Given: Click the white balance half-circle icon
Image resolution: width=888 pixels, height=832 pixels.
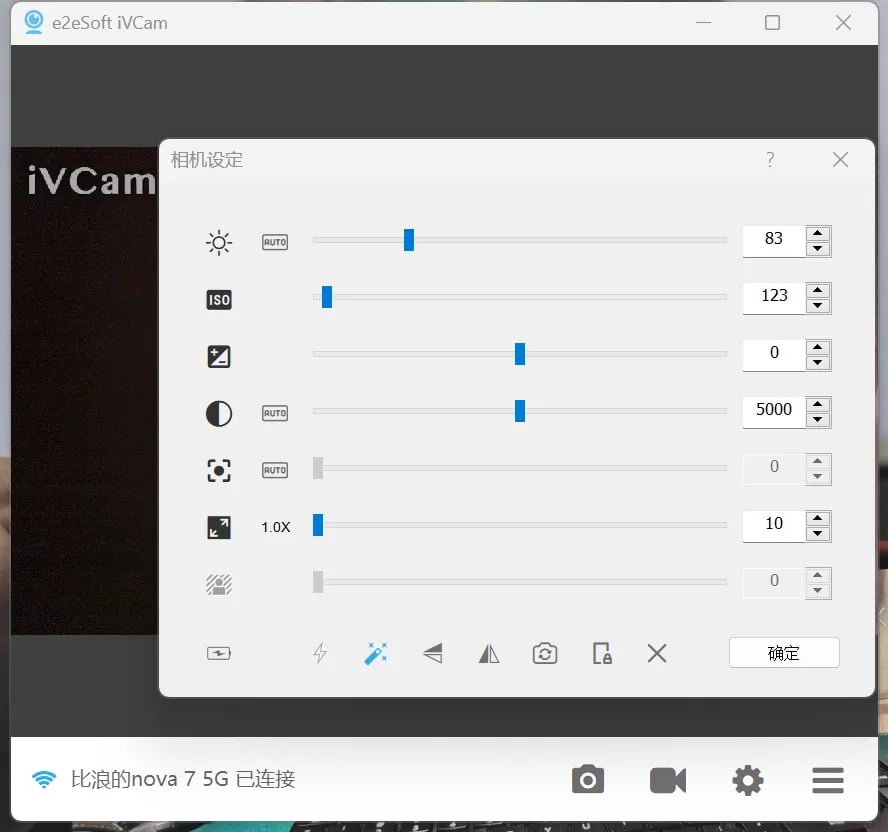Looking at the screenshot, I should click(x=219, y=413).
